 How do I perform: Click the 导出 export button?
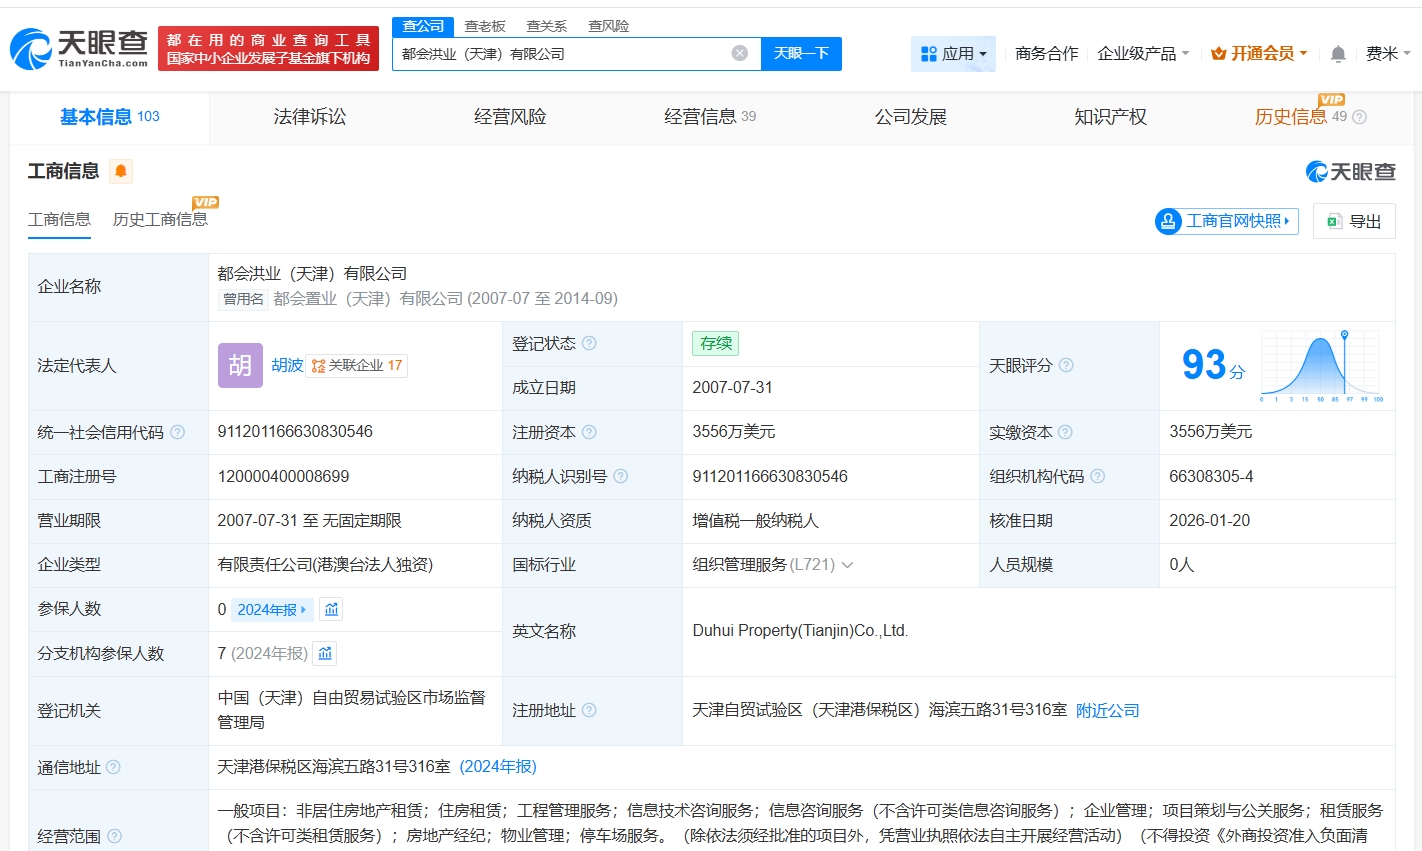coord(1354,221)
